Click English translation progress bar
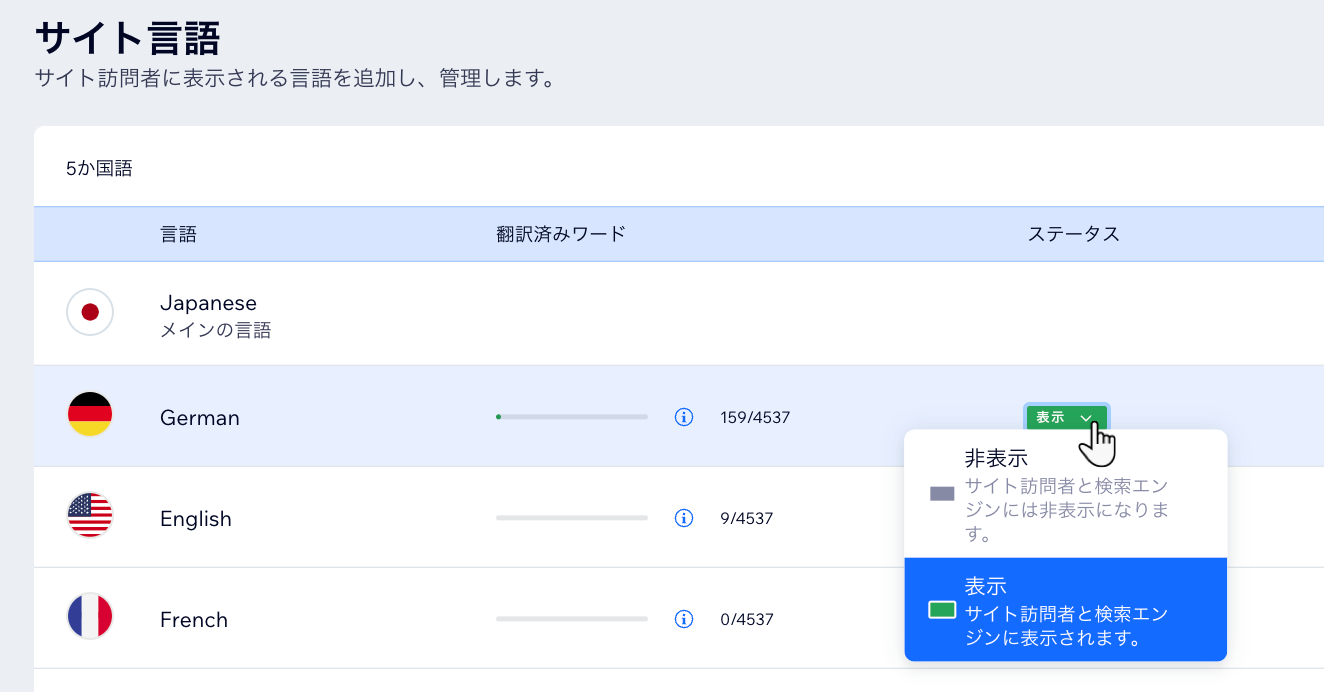The width and height of the screenshot is (1324, 692). point(572,518)
